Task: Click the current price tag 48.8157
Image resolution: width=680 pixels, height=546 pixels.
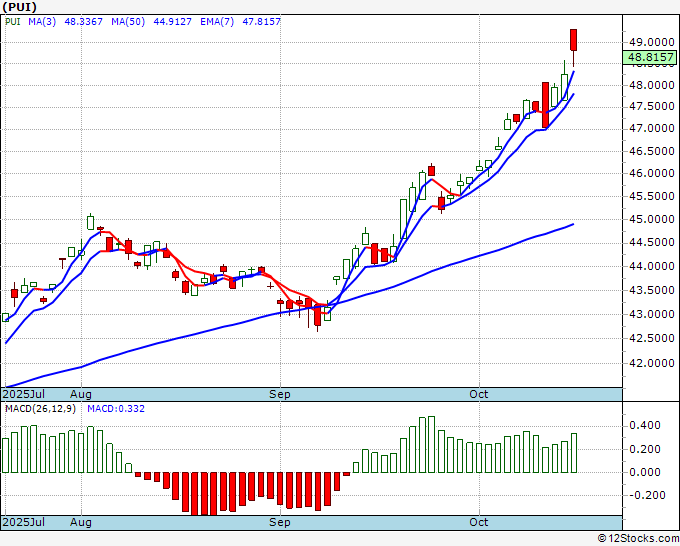Action: [x=650, y=57]
